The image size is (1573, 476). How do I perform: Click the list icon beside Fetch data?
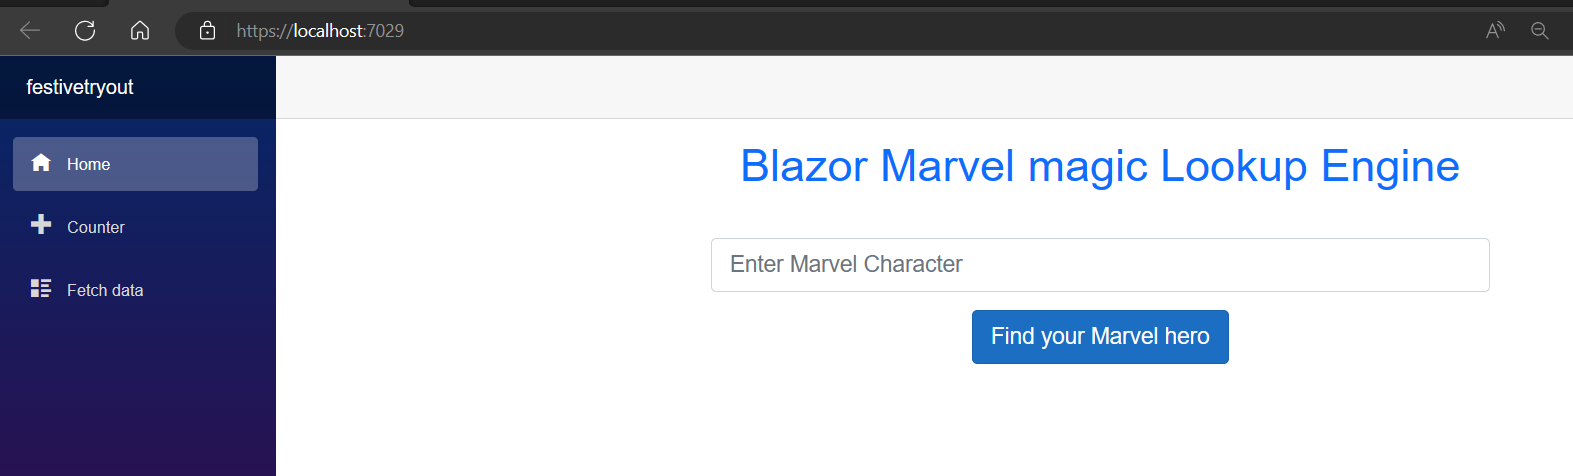pos(41,289)
